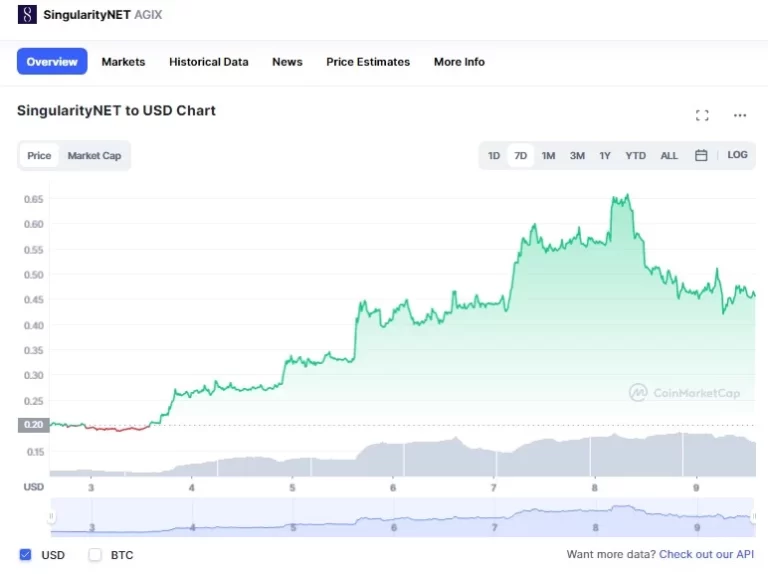Click the USD axis unit label
Viewport: 768px width, 574px height.
pyautogui.click(x=34, y=487)
